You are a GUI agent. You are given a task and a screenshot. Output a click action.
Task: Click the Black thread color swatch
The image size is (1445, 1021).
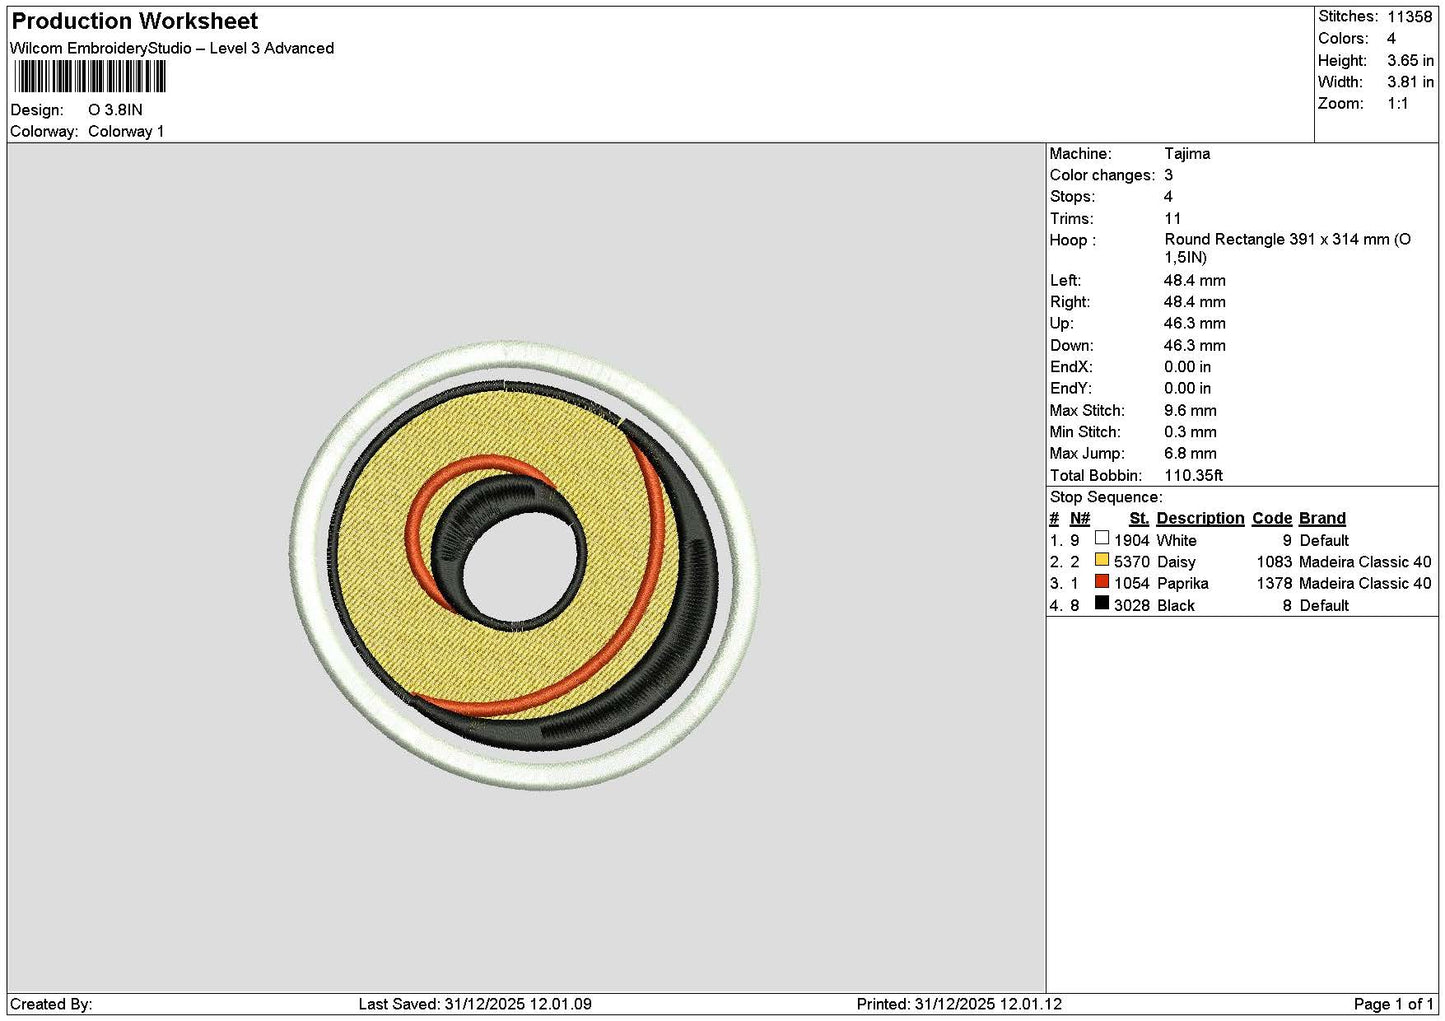coord(1101,603)
